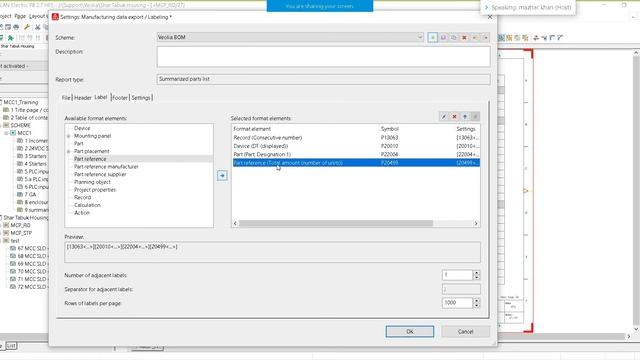This screenshot has width=640, height=360.
Task: Click the Export scheme icon
Action: (485, 38)
